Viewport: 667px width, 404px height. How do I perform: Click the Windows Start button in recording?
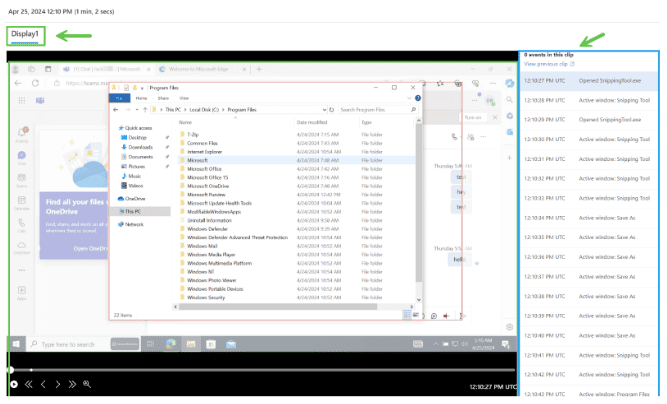click(x=16, y=344)
